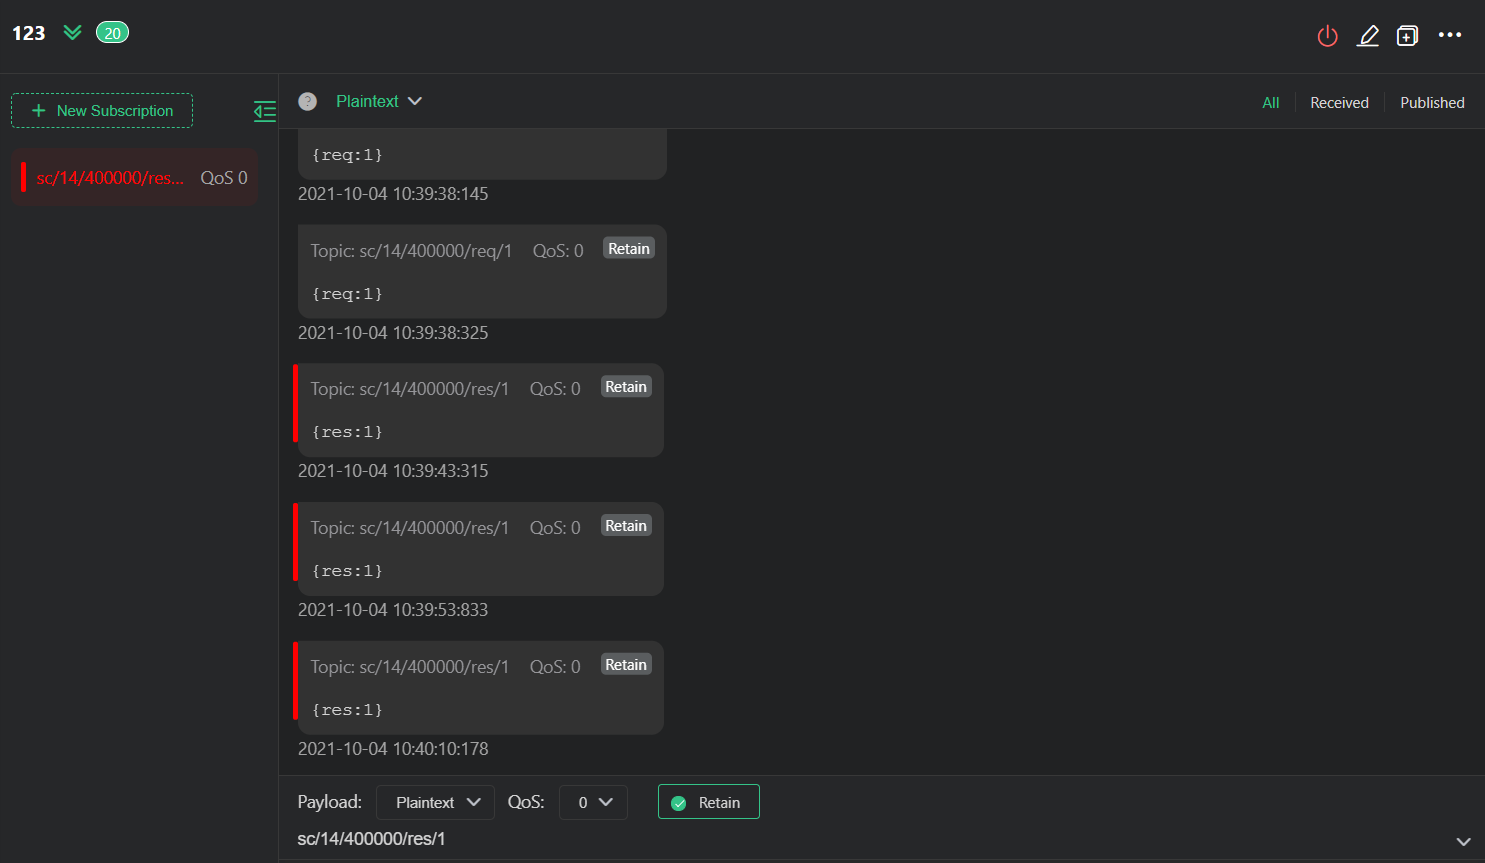Click the green 20 message count badge
Screen dimensions: 1485x863
(x=112, y=32)
